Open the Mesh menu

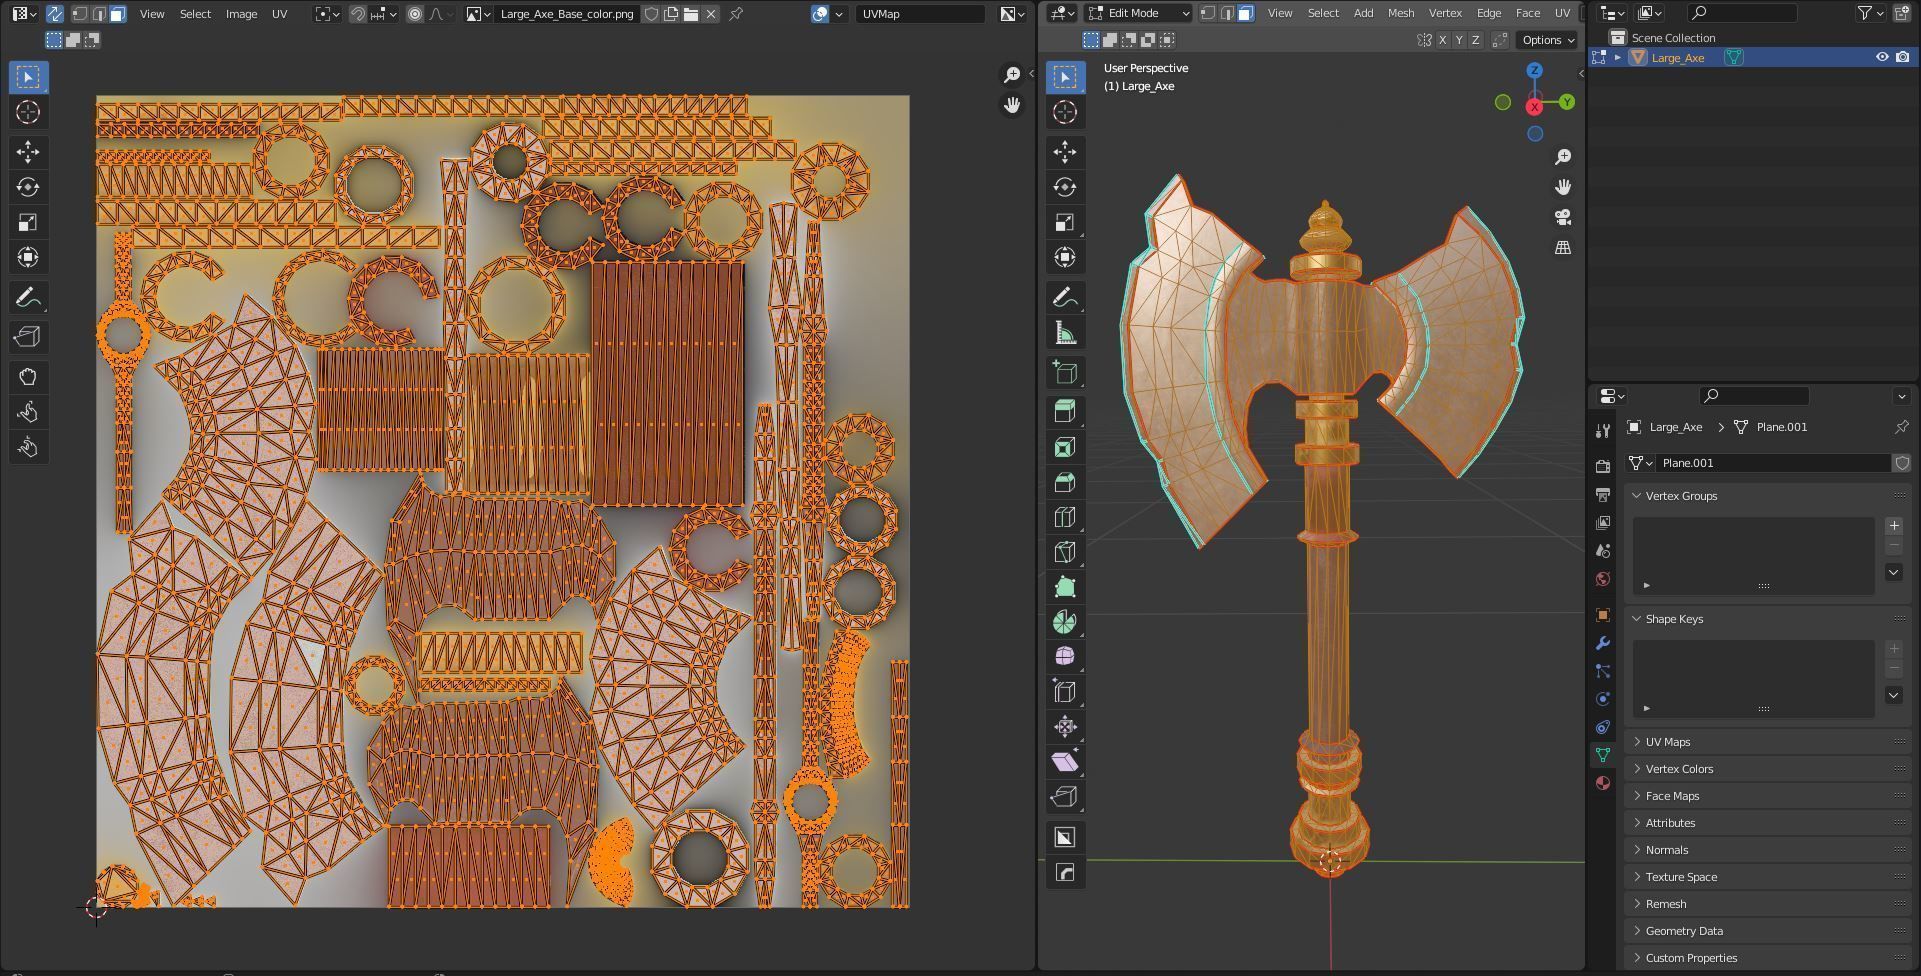(x=1400, y=13)
